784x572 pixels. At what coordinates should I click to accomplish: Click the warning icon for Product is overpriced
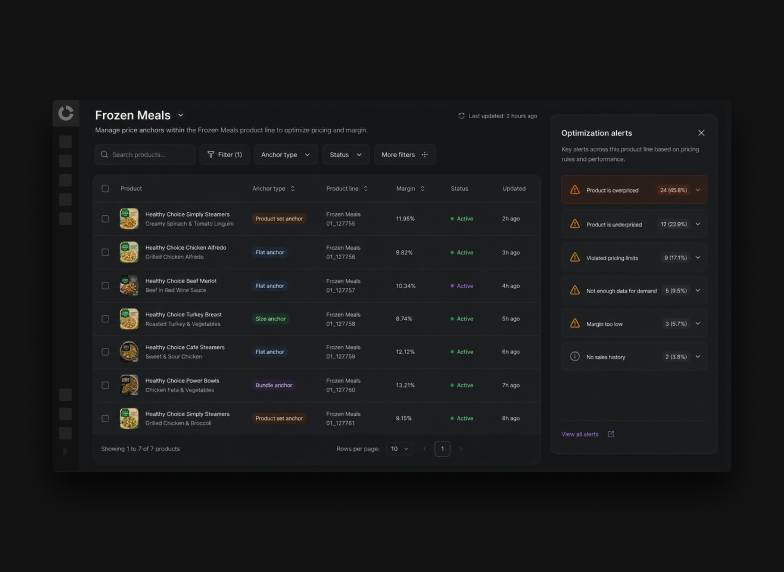click(575, 190)
